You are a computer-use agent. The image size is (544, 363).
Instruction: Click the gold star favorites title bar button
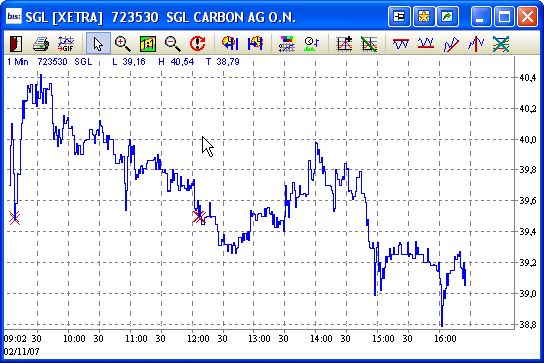424,16
